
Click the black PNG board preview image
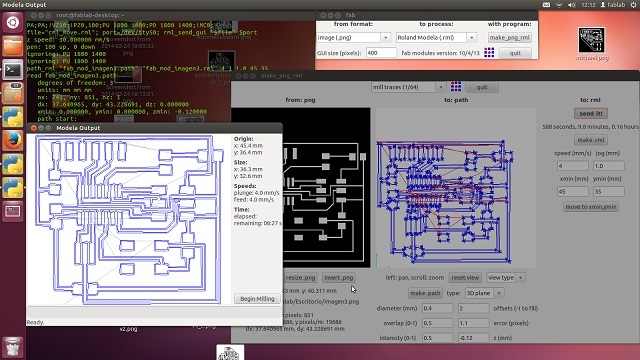327,187
